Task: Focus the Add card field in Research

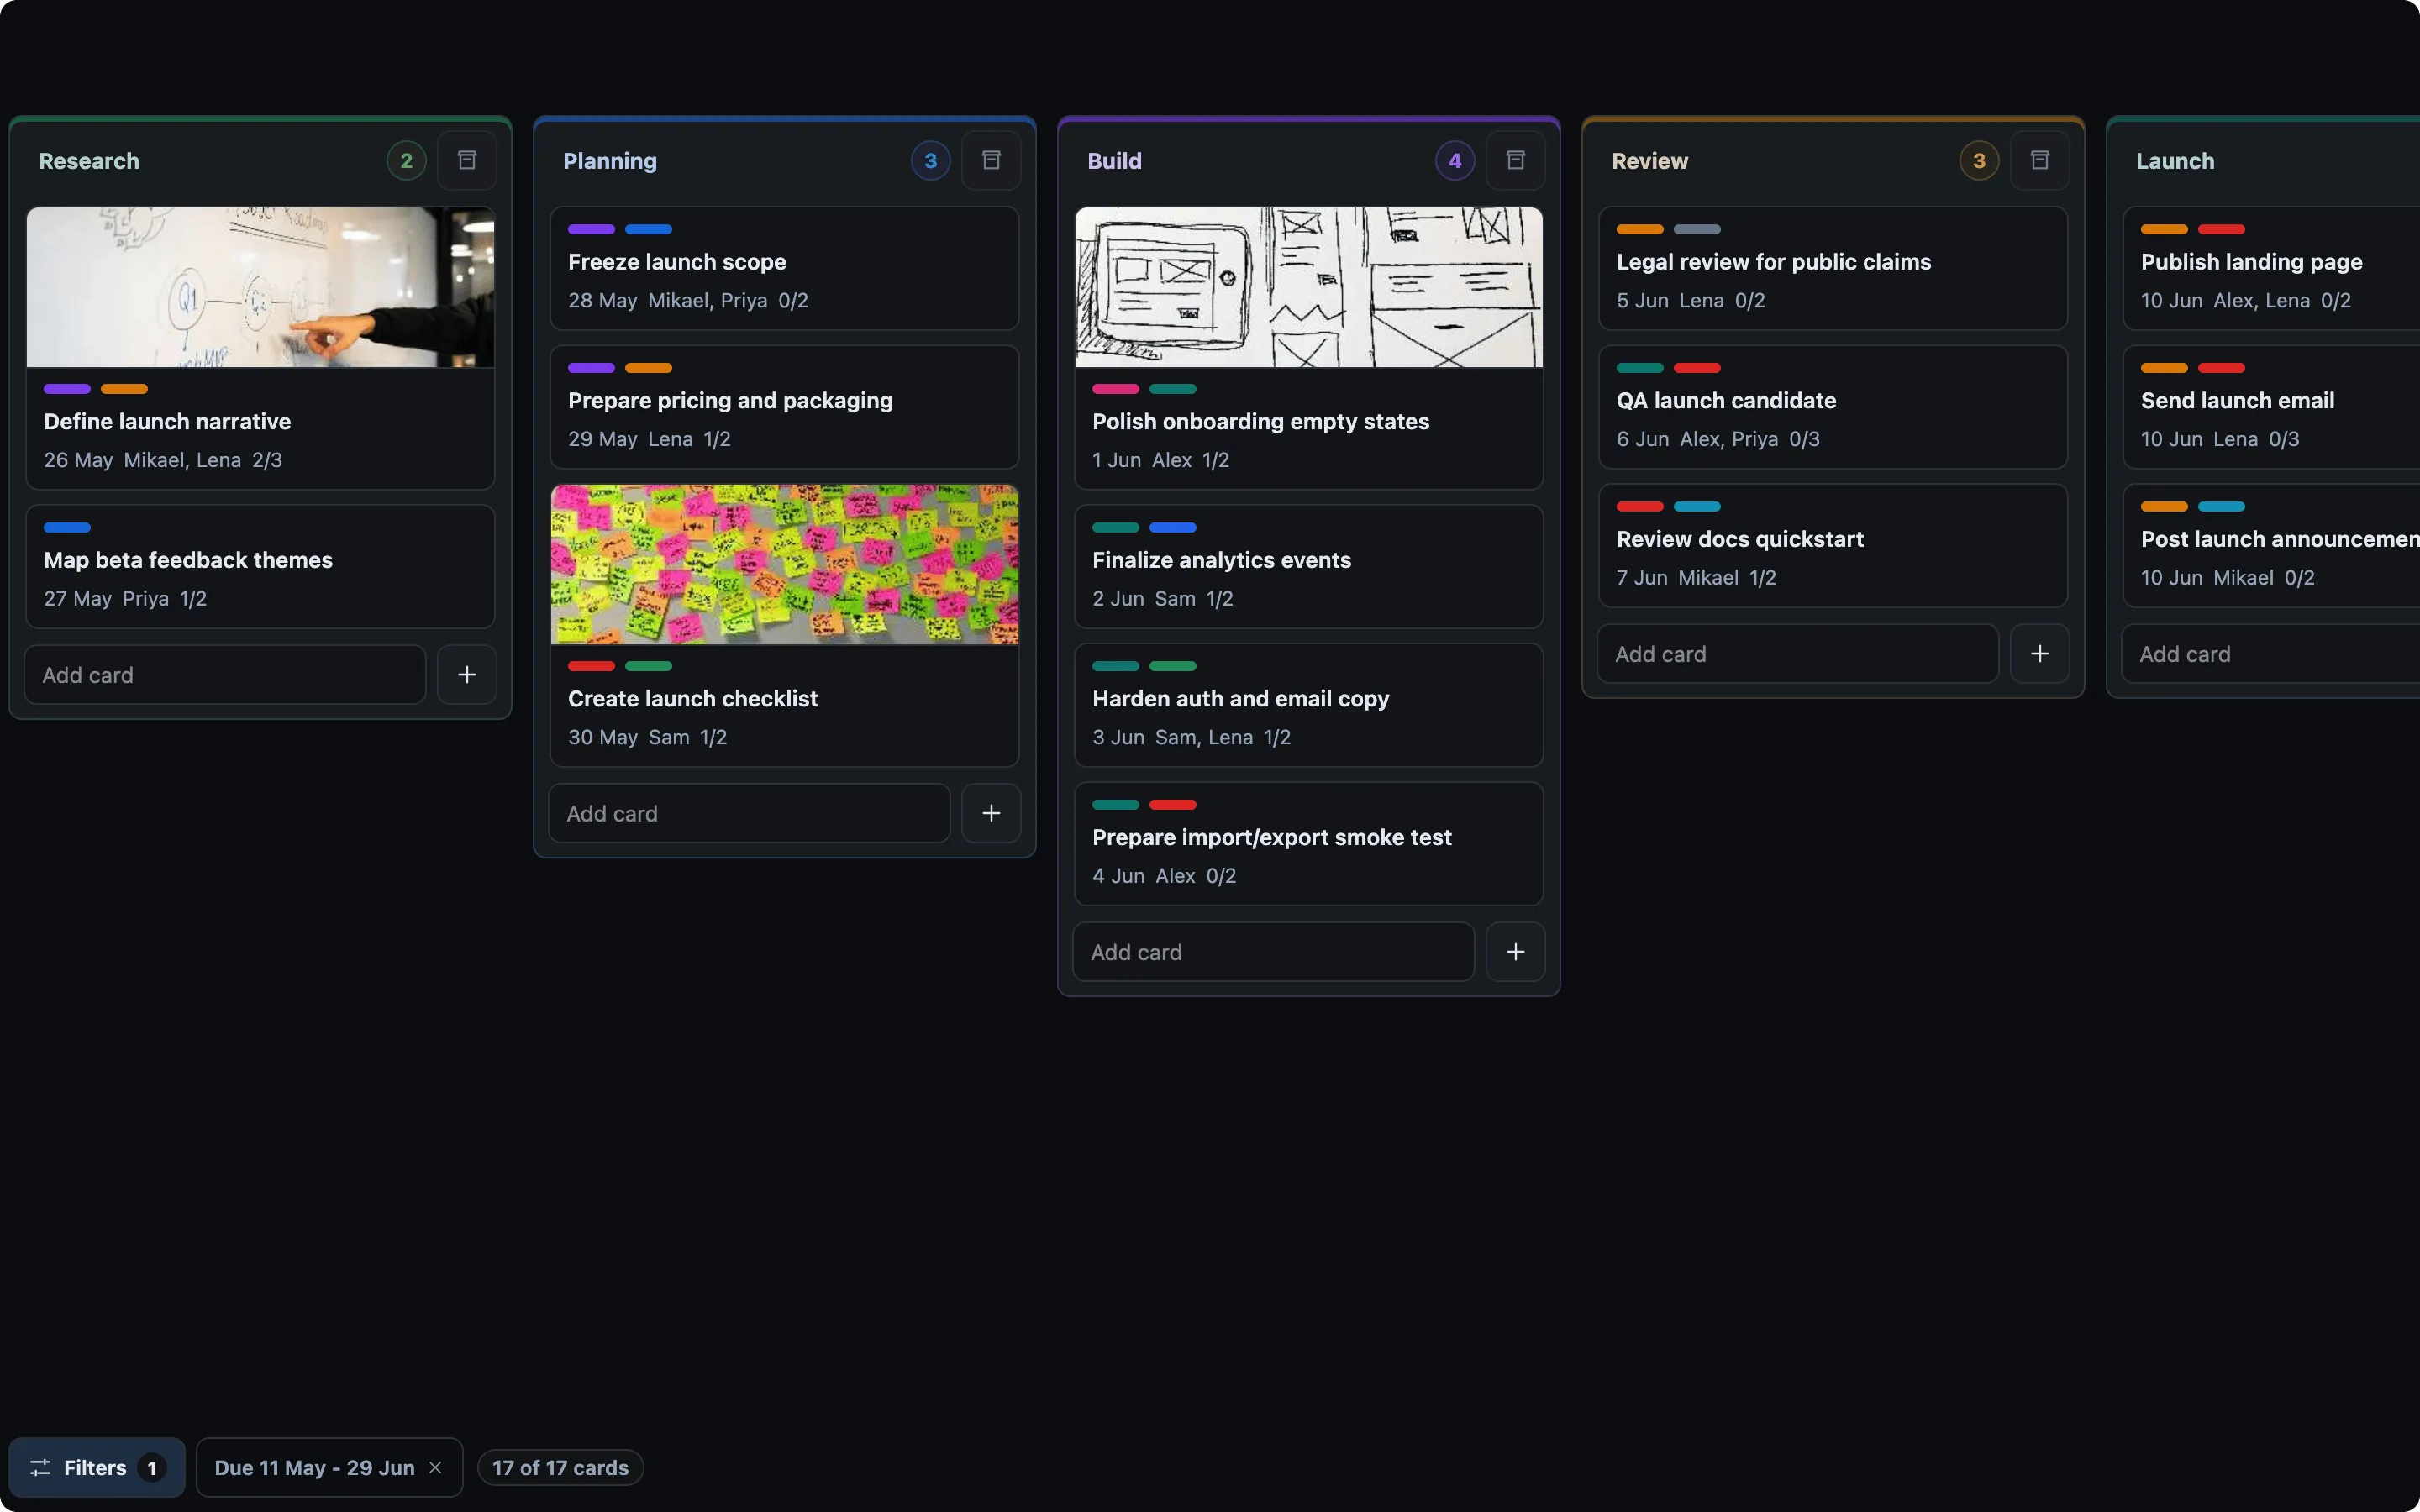Action: [x=226, y=675]
